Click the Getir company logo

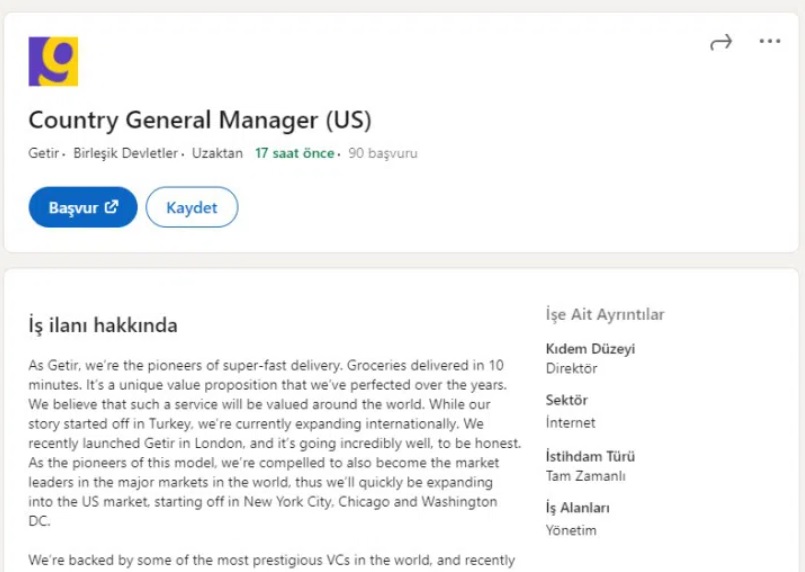click(53, 61)
